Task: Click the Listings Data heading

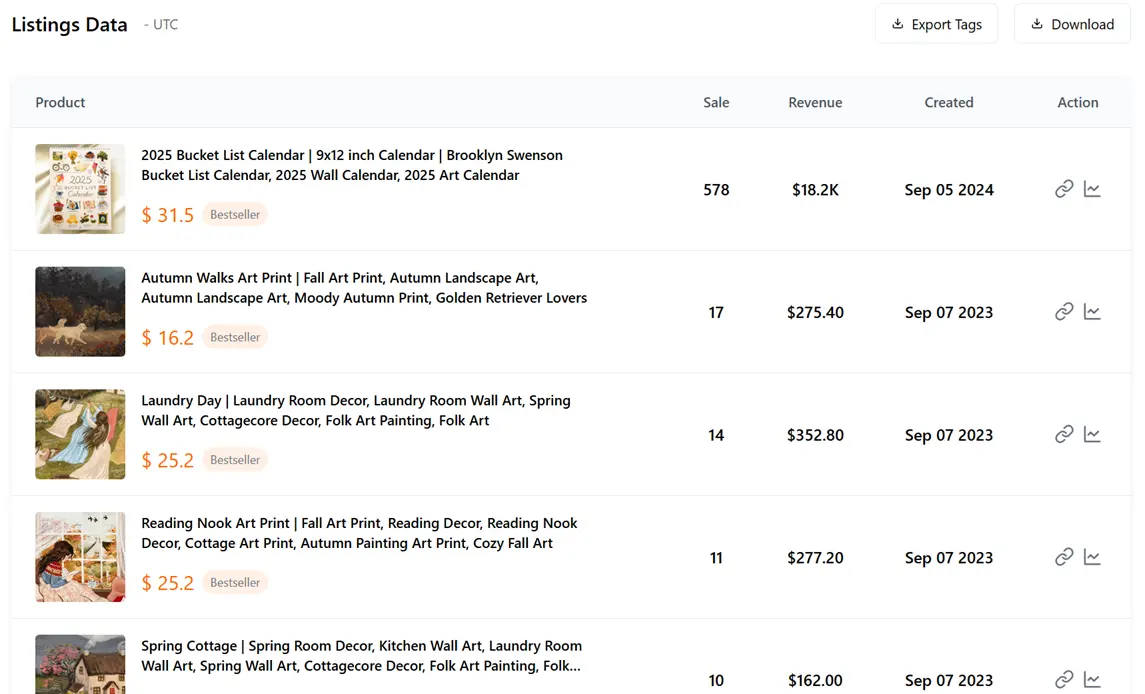Action: point(69,25)
